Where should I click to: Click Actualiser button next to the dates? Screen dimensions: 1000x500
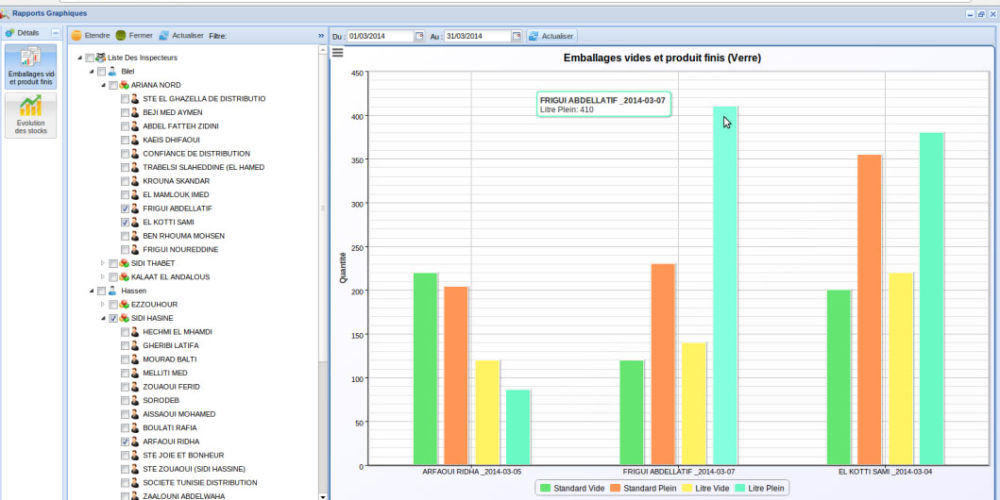[551, 36]
